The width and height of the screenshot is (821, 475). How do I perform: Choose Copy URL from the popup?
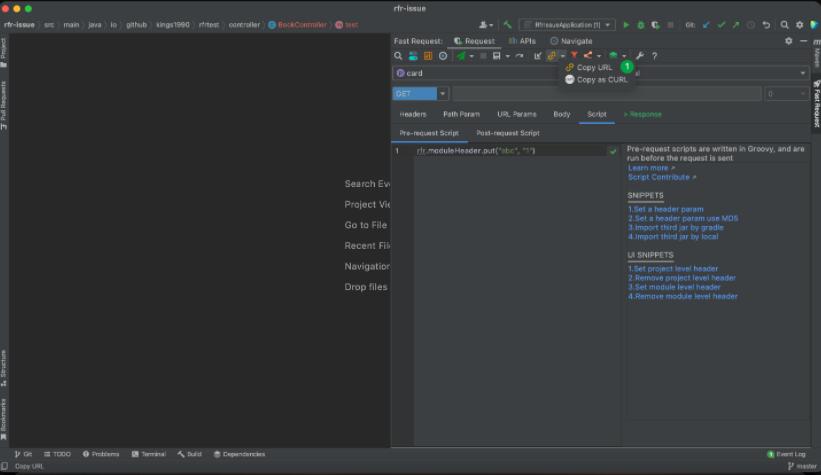pyautogui.click(x=594, y=67)
